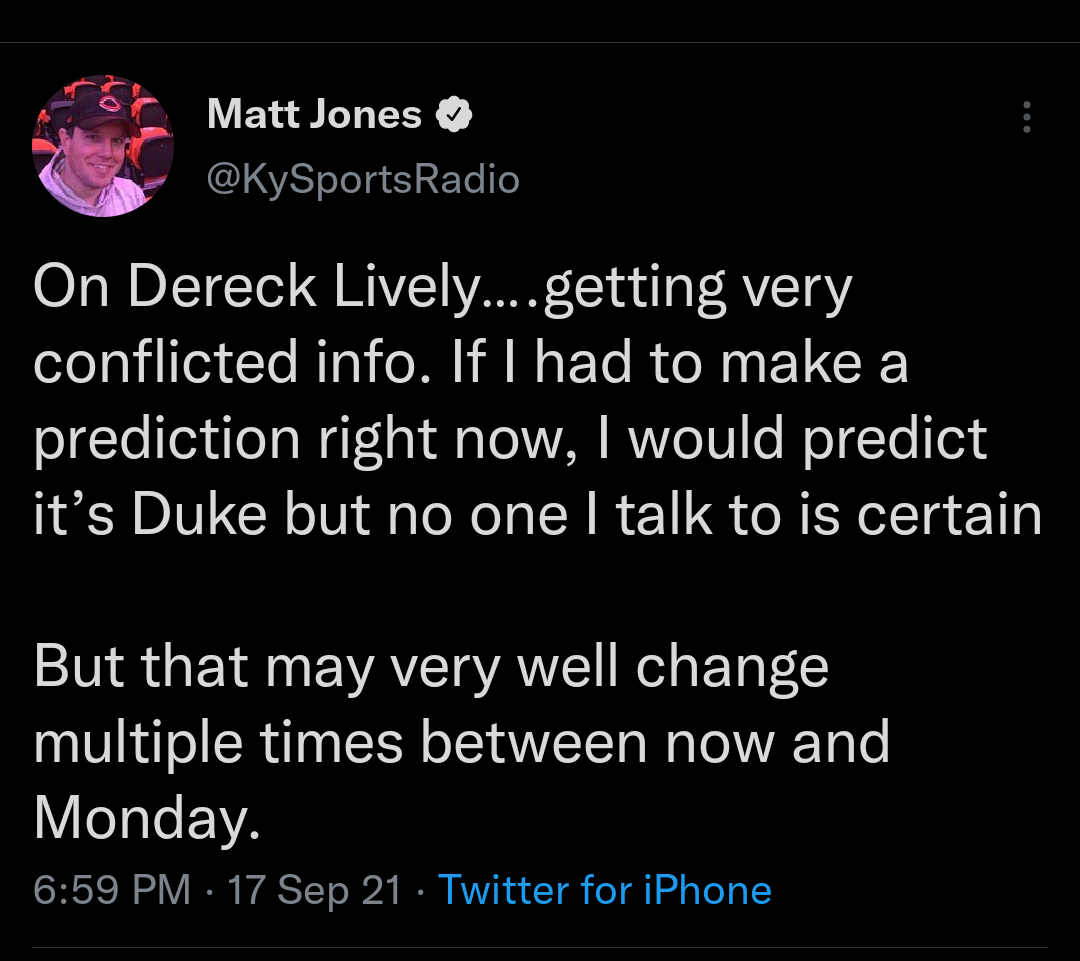Click the word "change" in the tweet

[732, 668]
